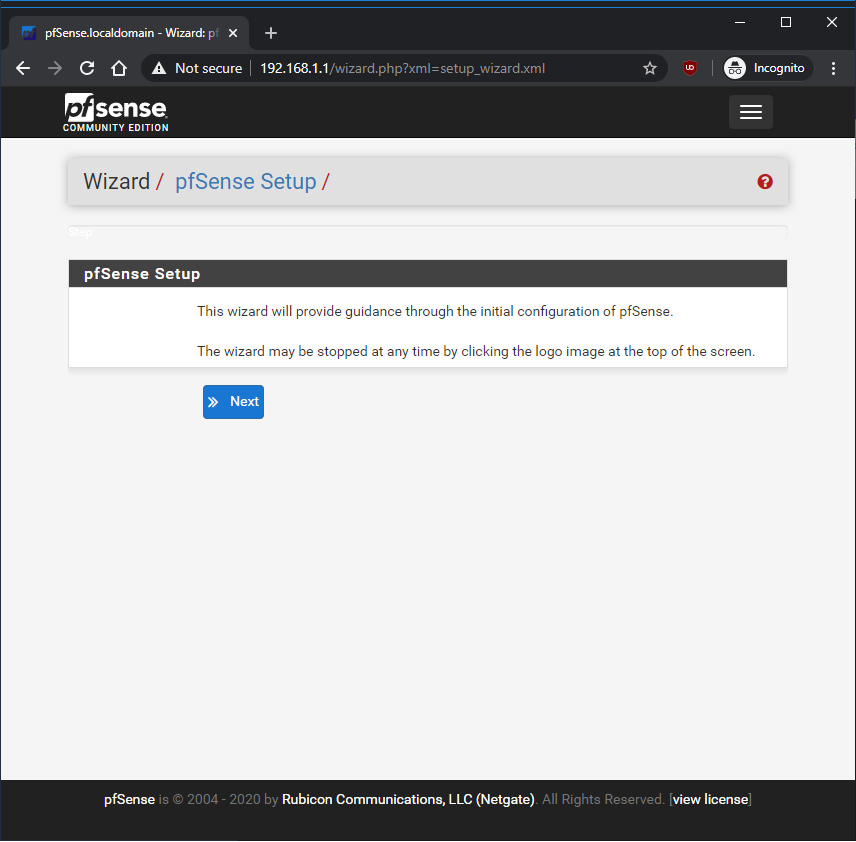Bookmark this page with the star
Viewport: 856px width, 842px height.
tap(650, 68)
